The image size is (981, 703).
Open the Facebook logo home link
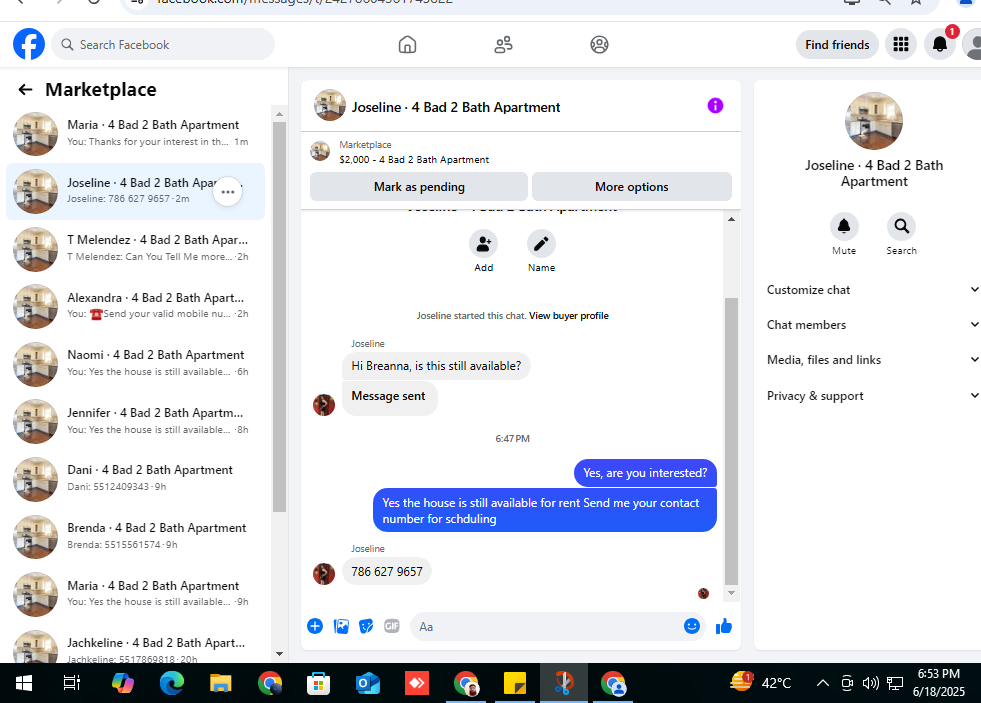coord(29,44)
